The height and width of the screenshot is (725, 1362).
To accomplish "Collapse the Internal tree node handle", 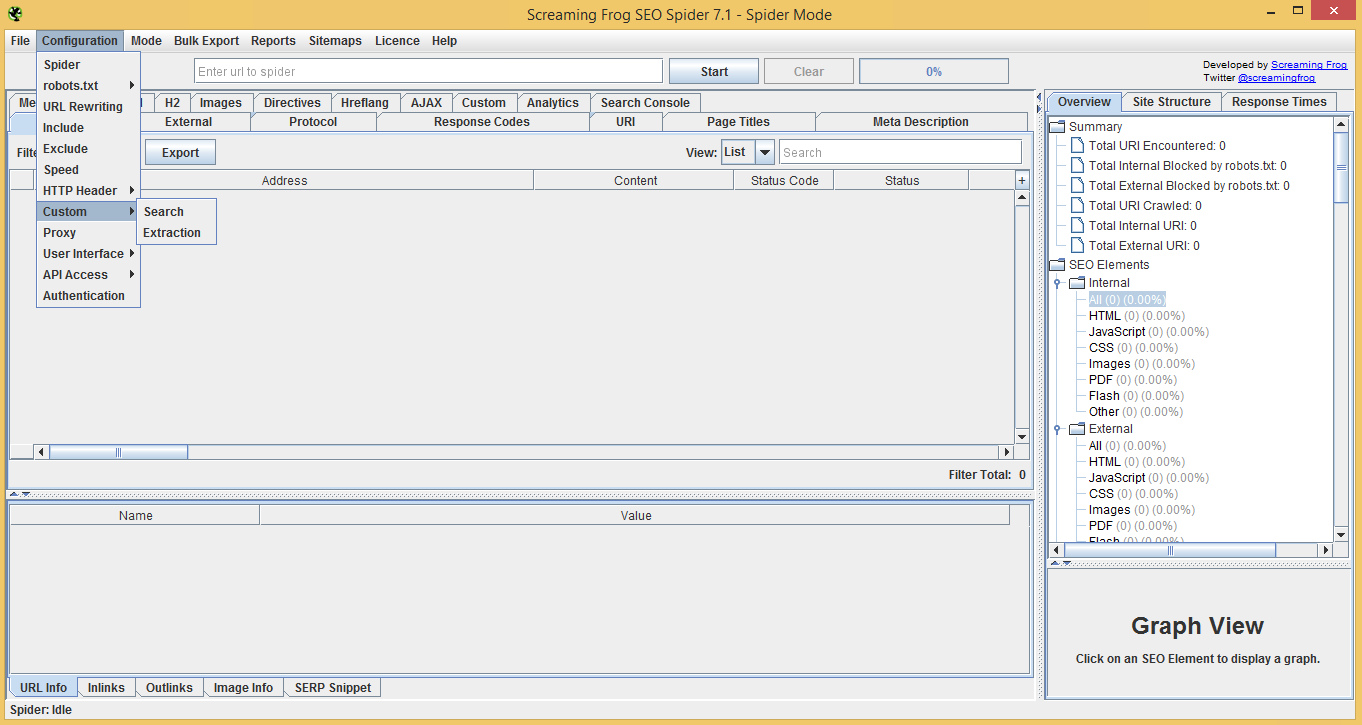I will point(1057,284).
